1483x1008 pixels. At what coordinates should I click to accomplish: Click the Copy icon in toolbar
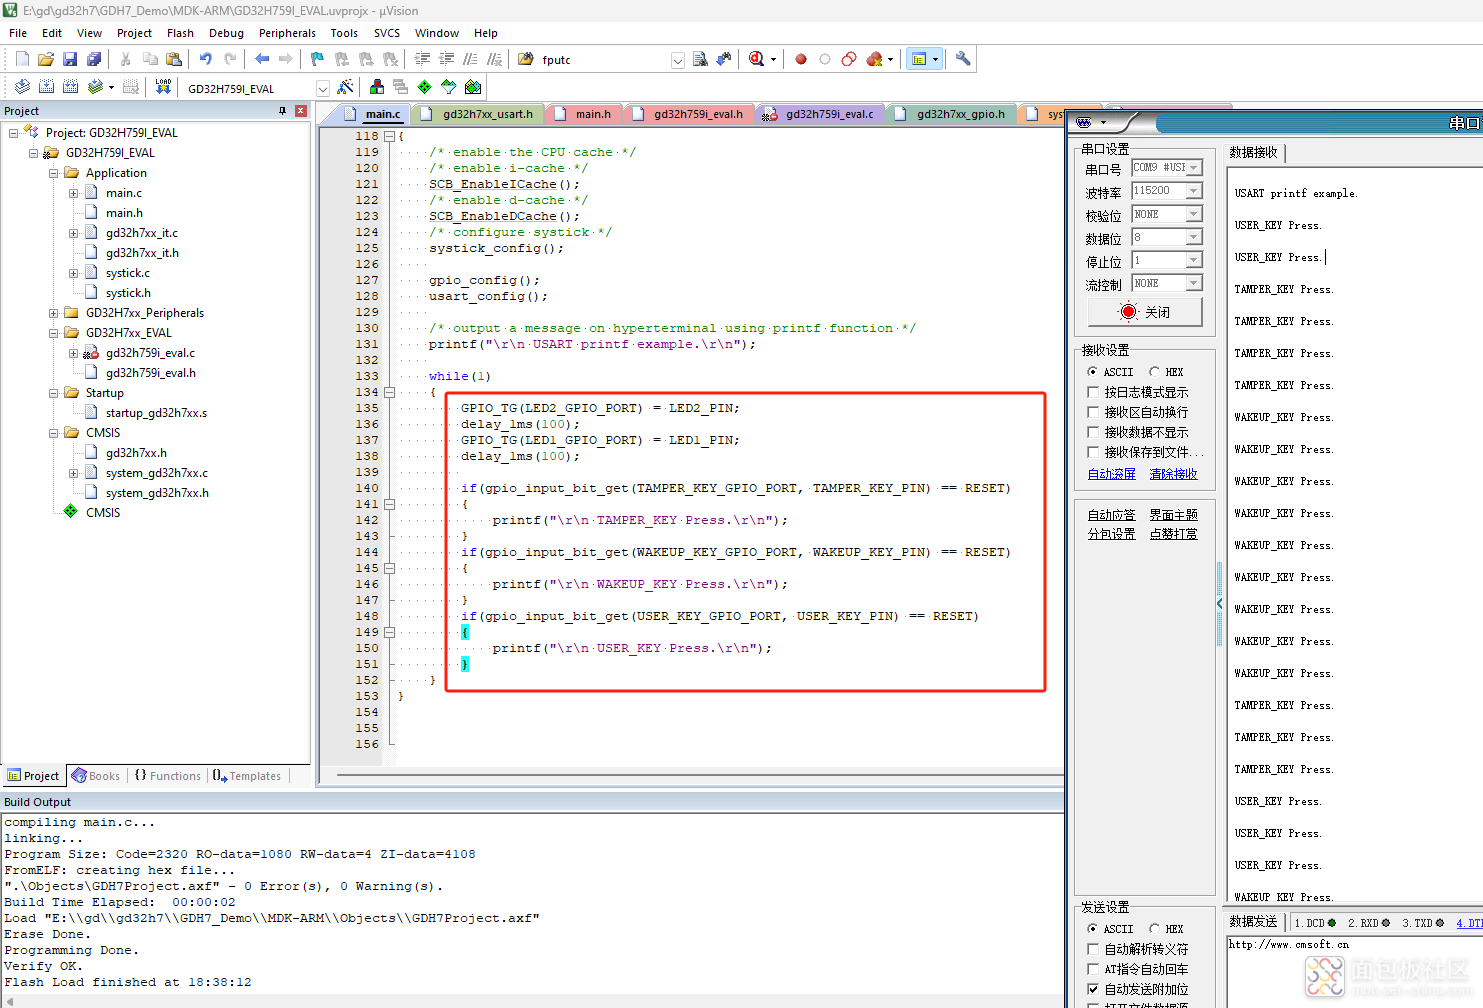(x=150, y=59)
